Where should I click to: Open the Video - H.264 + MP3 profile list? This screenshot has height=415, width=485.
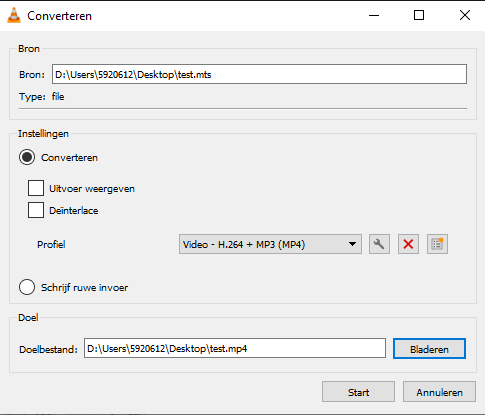270,244
